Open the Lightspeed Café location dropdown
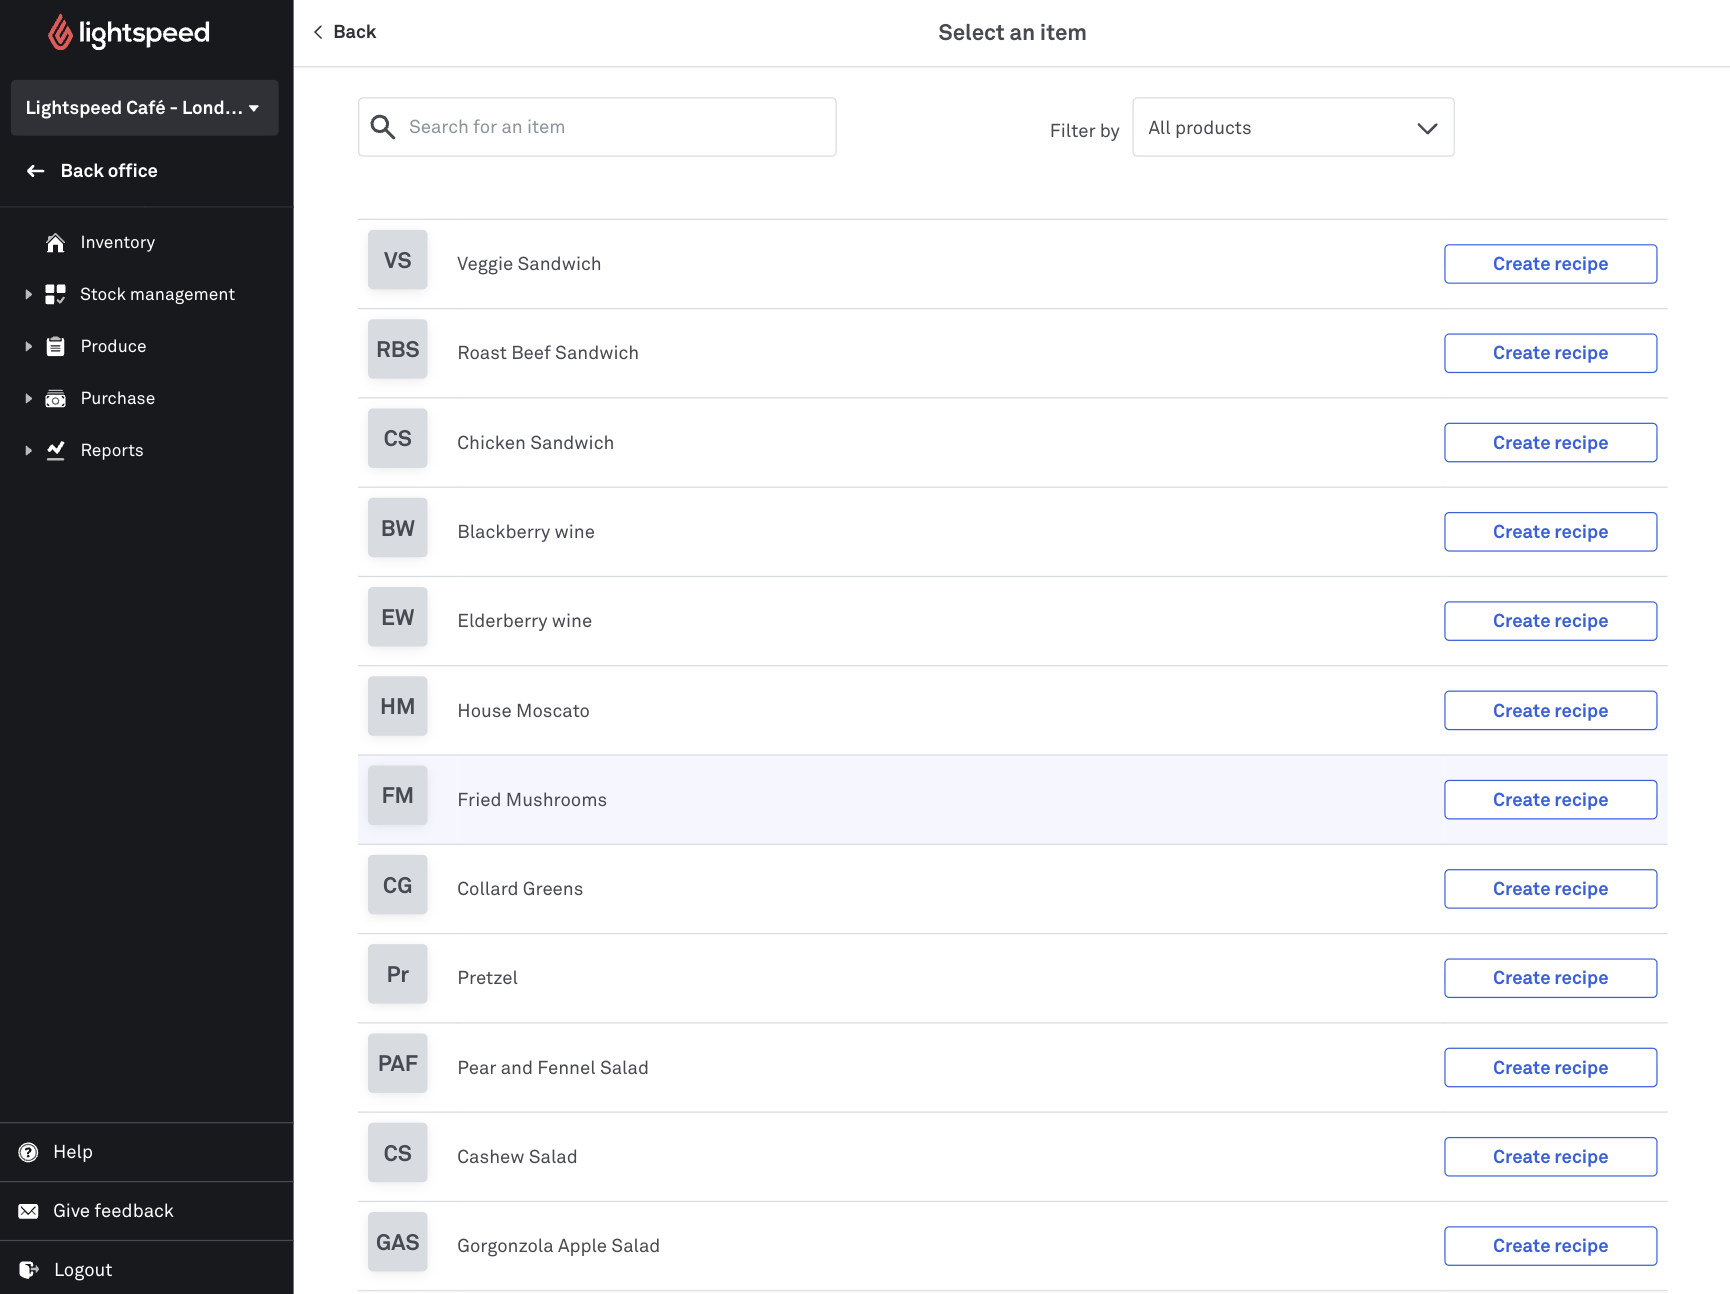 point(144,108)
